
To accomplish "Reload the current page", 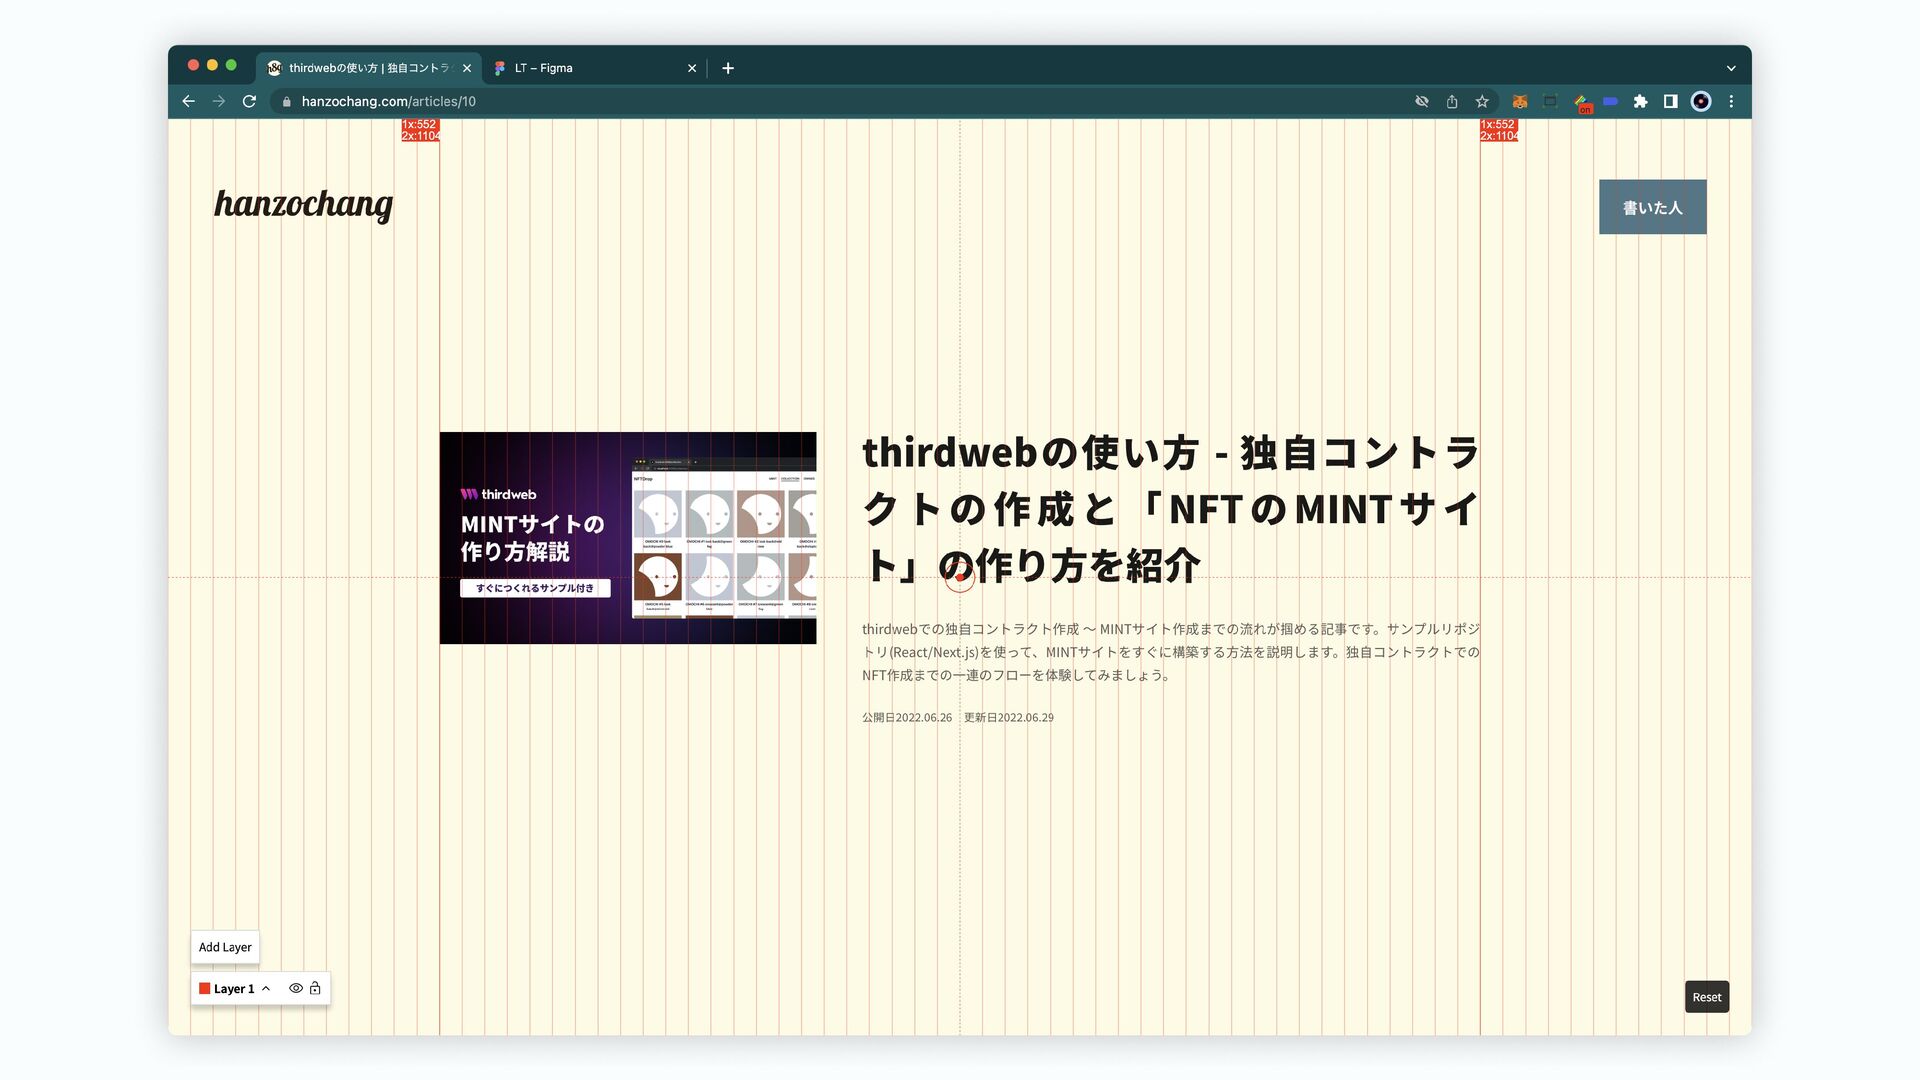I will [250, 101].
